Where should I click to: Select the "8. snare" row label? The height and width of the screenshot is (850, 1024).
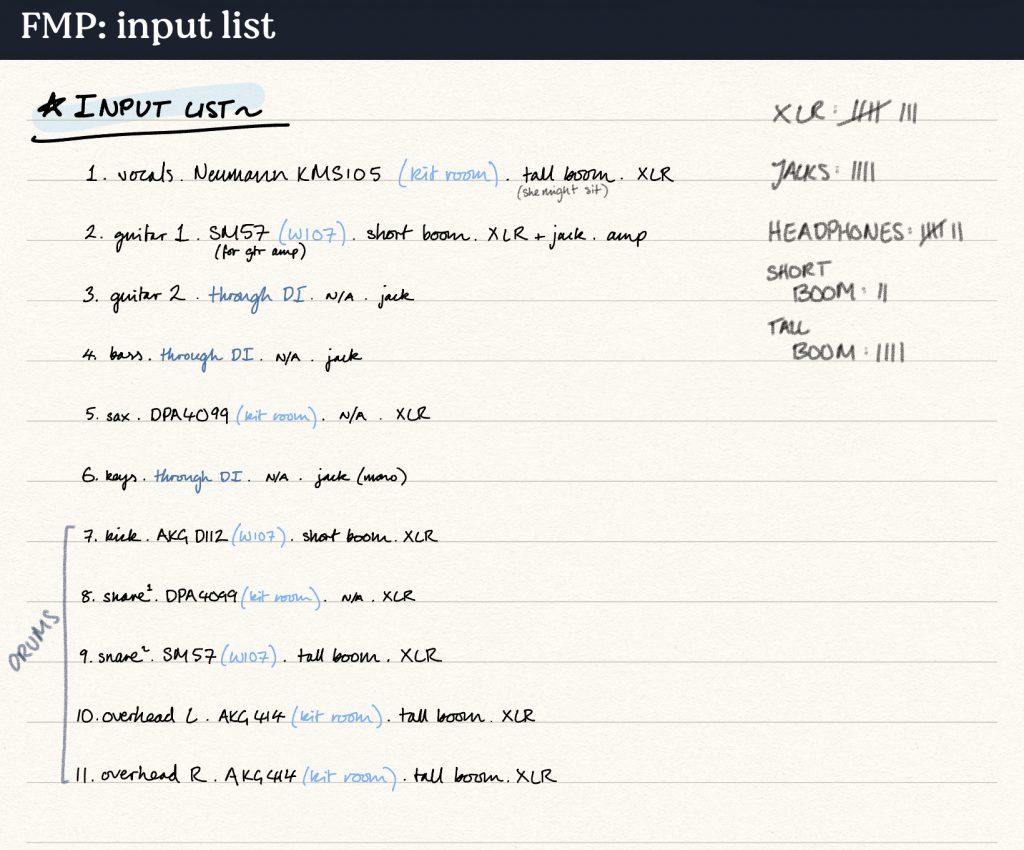coord(116,595)
